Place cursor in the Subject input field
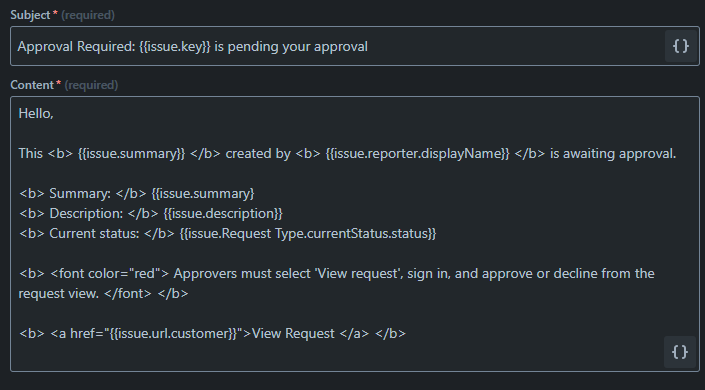 337,46
